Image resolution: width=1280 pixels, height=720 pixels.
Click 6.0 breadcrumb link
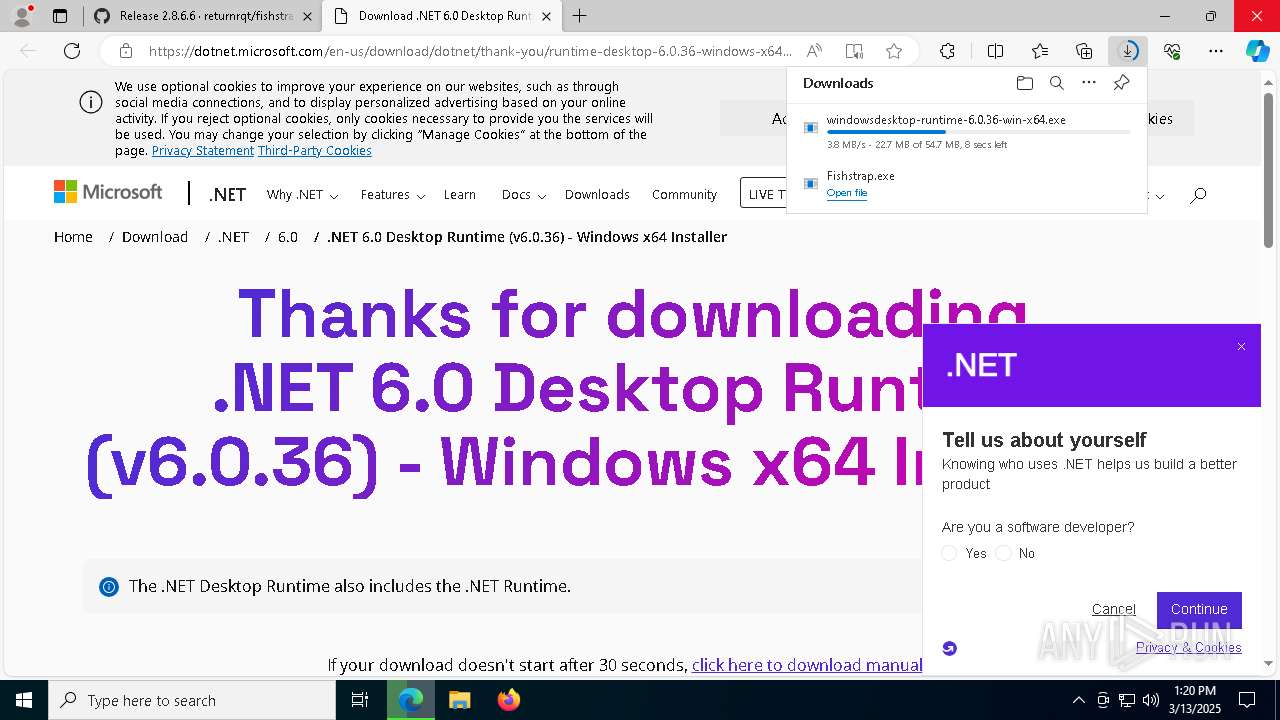pos(288,237)
